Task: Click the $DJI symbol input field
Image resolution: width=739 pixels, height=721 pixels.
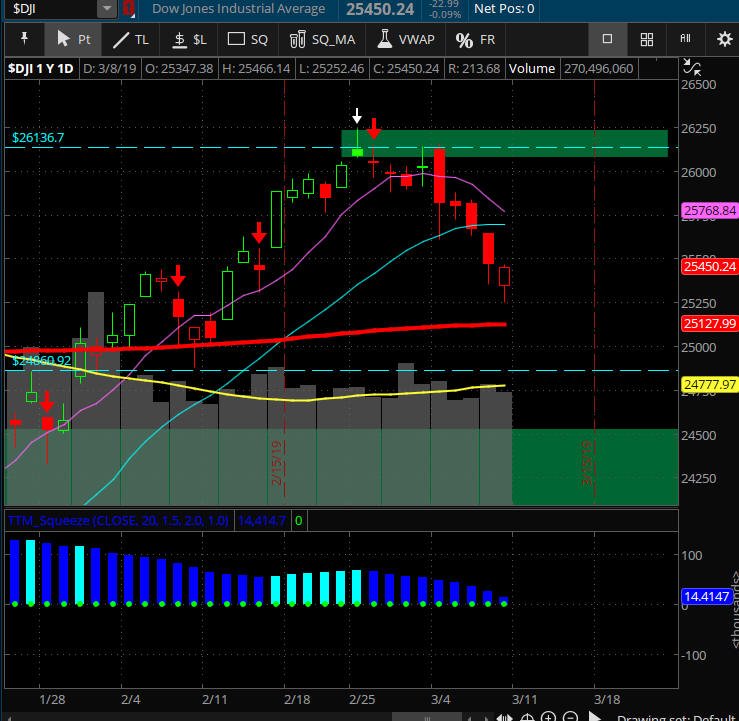Action: click(x=52, y=8)
